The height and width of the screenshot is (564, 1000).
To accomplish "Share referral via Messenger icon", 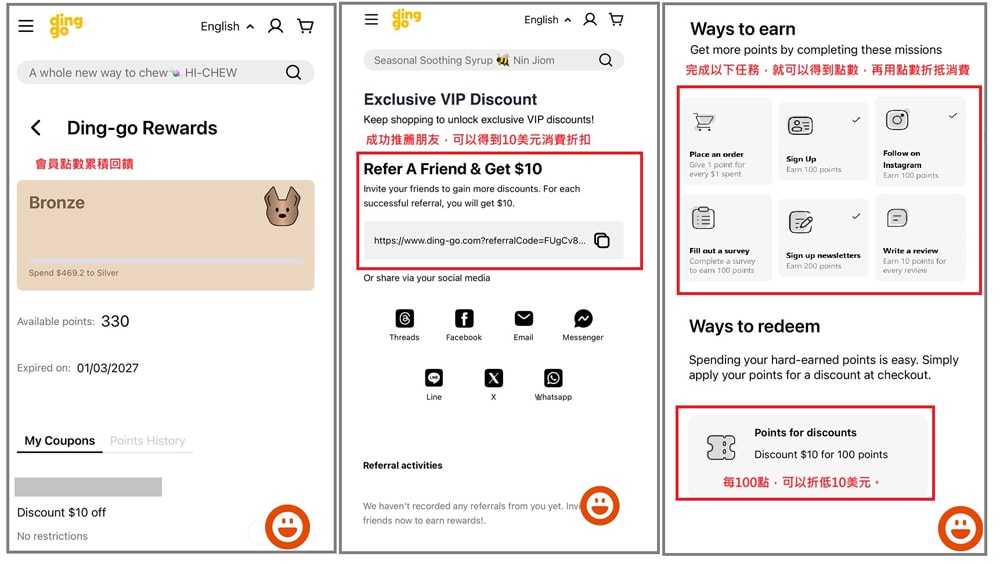I will [x=583, y=318].
